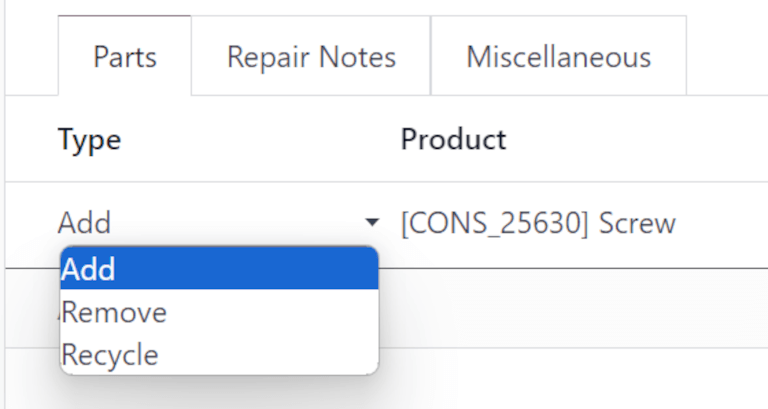
Task: Keep Add as the part type
Action: coord(90,270)
